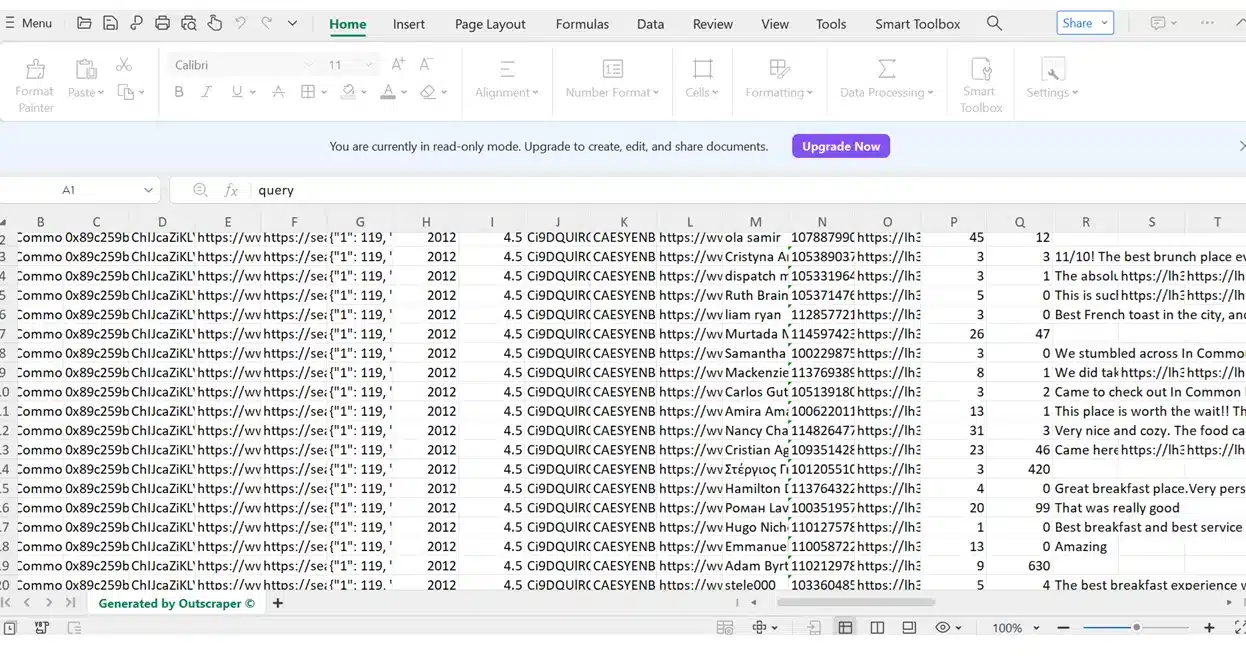This screenshot has width=1246, height=668.
Task: Click the Undo arrow icon
Action: point(240,23)
